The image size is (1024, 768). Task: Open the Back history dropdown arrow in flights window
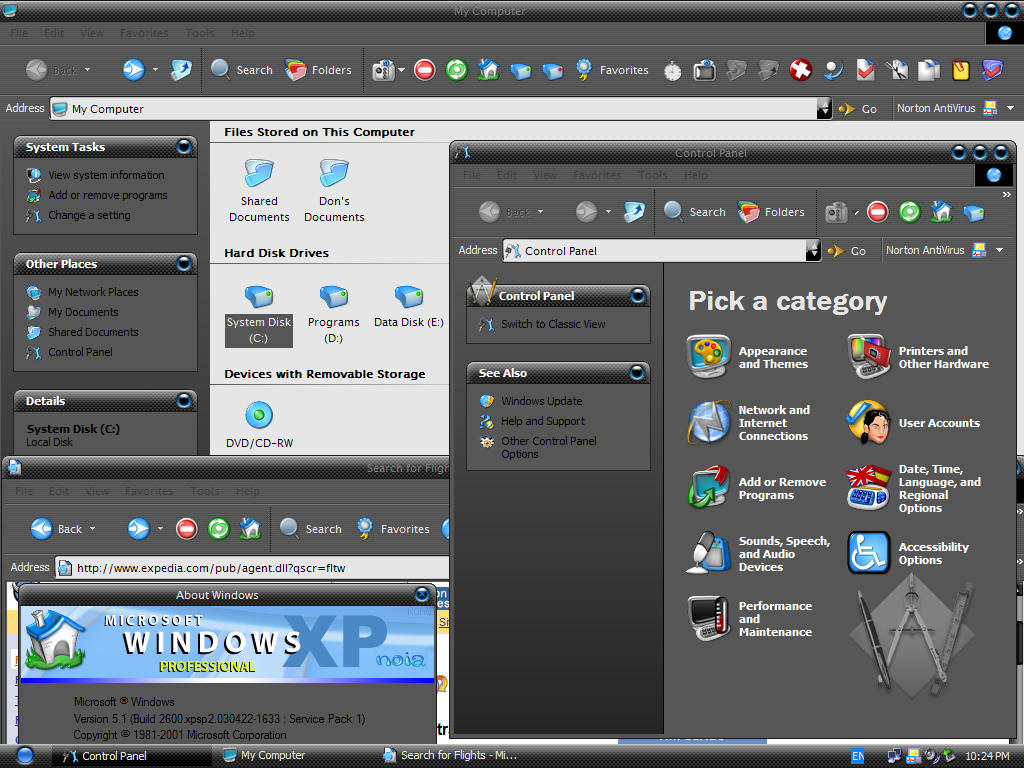tap(92, 528)
